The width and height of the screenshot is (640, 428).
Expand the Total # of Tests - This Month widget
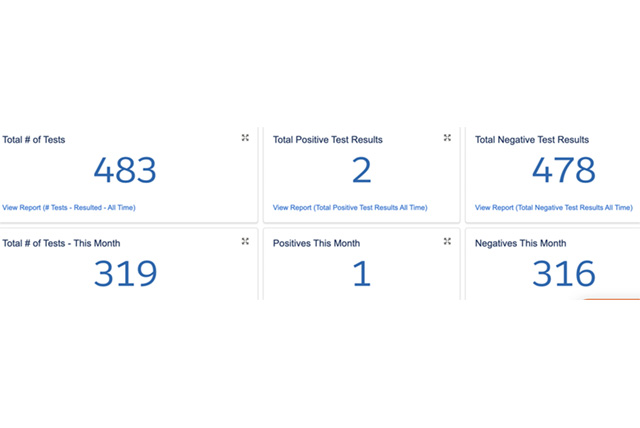pyautogui.click(x=245, y=241)
